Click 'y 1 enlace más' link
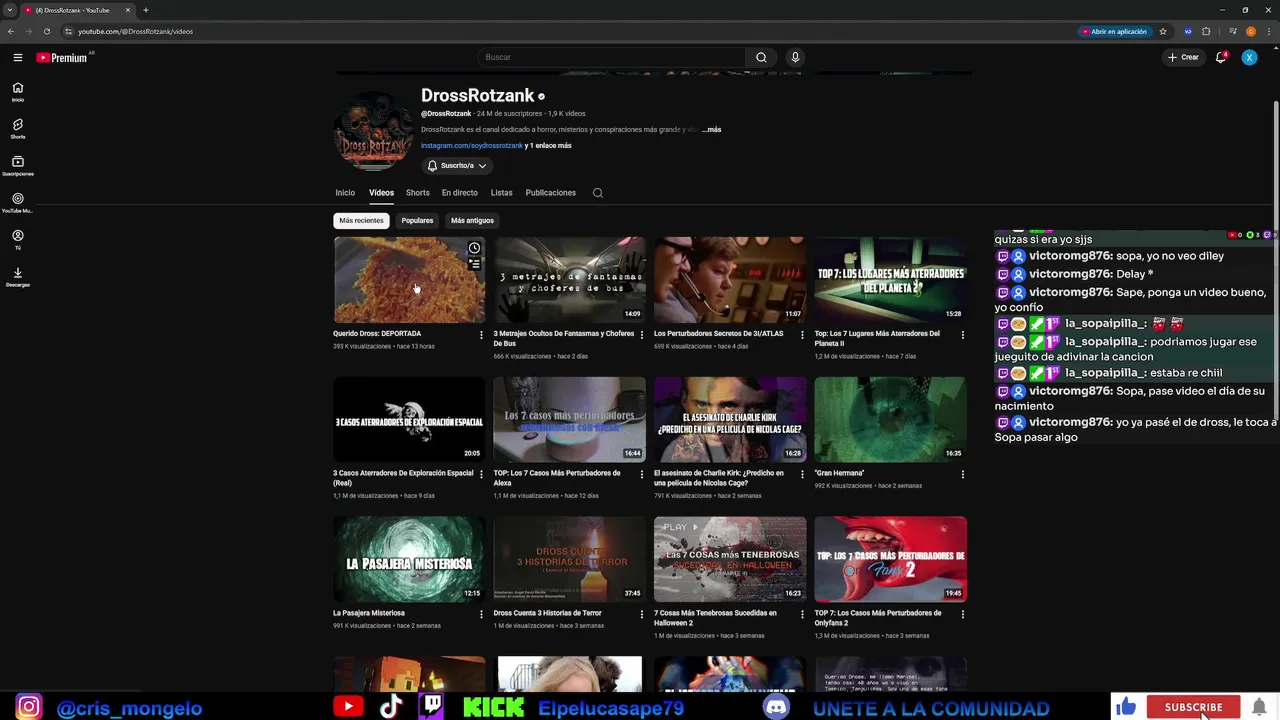 [x=548, y=146]
